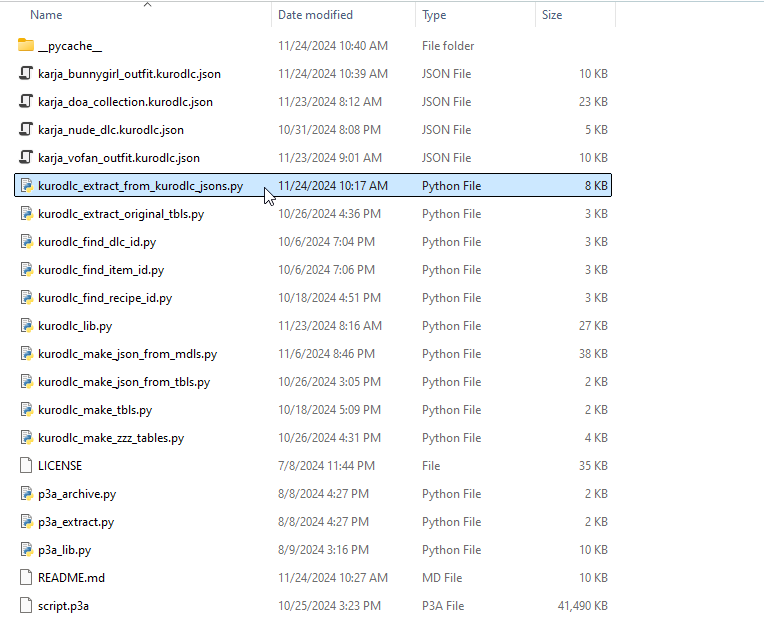Image resolution: width=764 pixels, height=619 pixels.
Task: Click the karja_bunnygirl_outfit.kurodlc.json file icon
Action: pos(26,74)
